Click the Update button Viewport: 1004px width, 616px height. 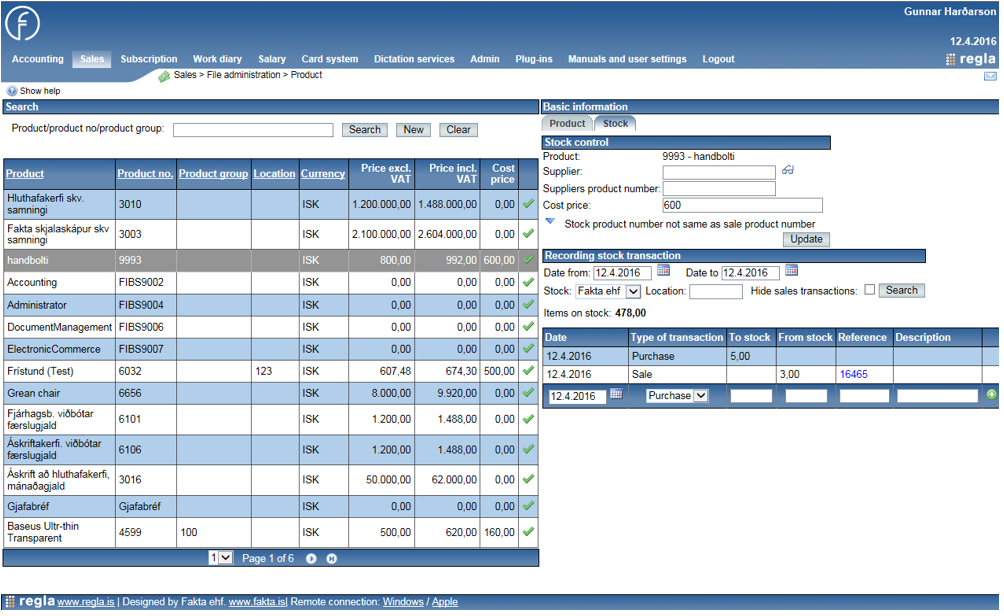(x=806, y=239)
